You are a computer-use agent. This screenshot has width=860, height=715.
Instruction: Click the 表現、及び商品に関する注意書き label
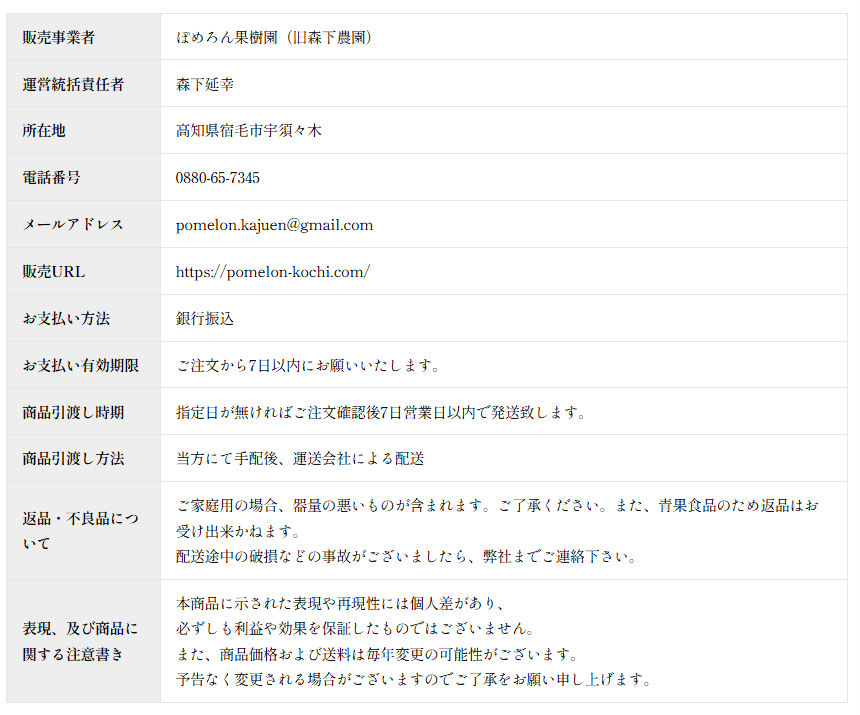tap(80, 642)
